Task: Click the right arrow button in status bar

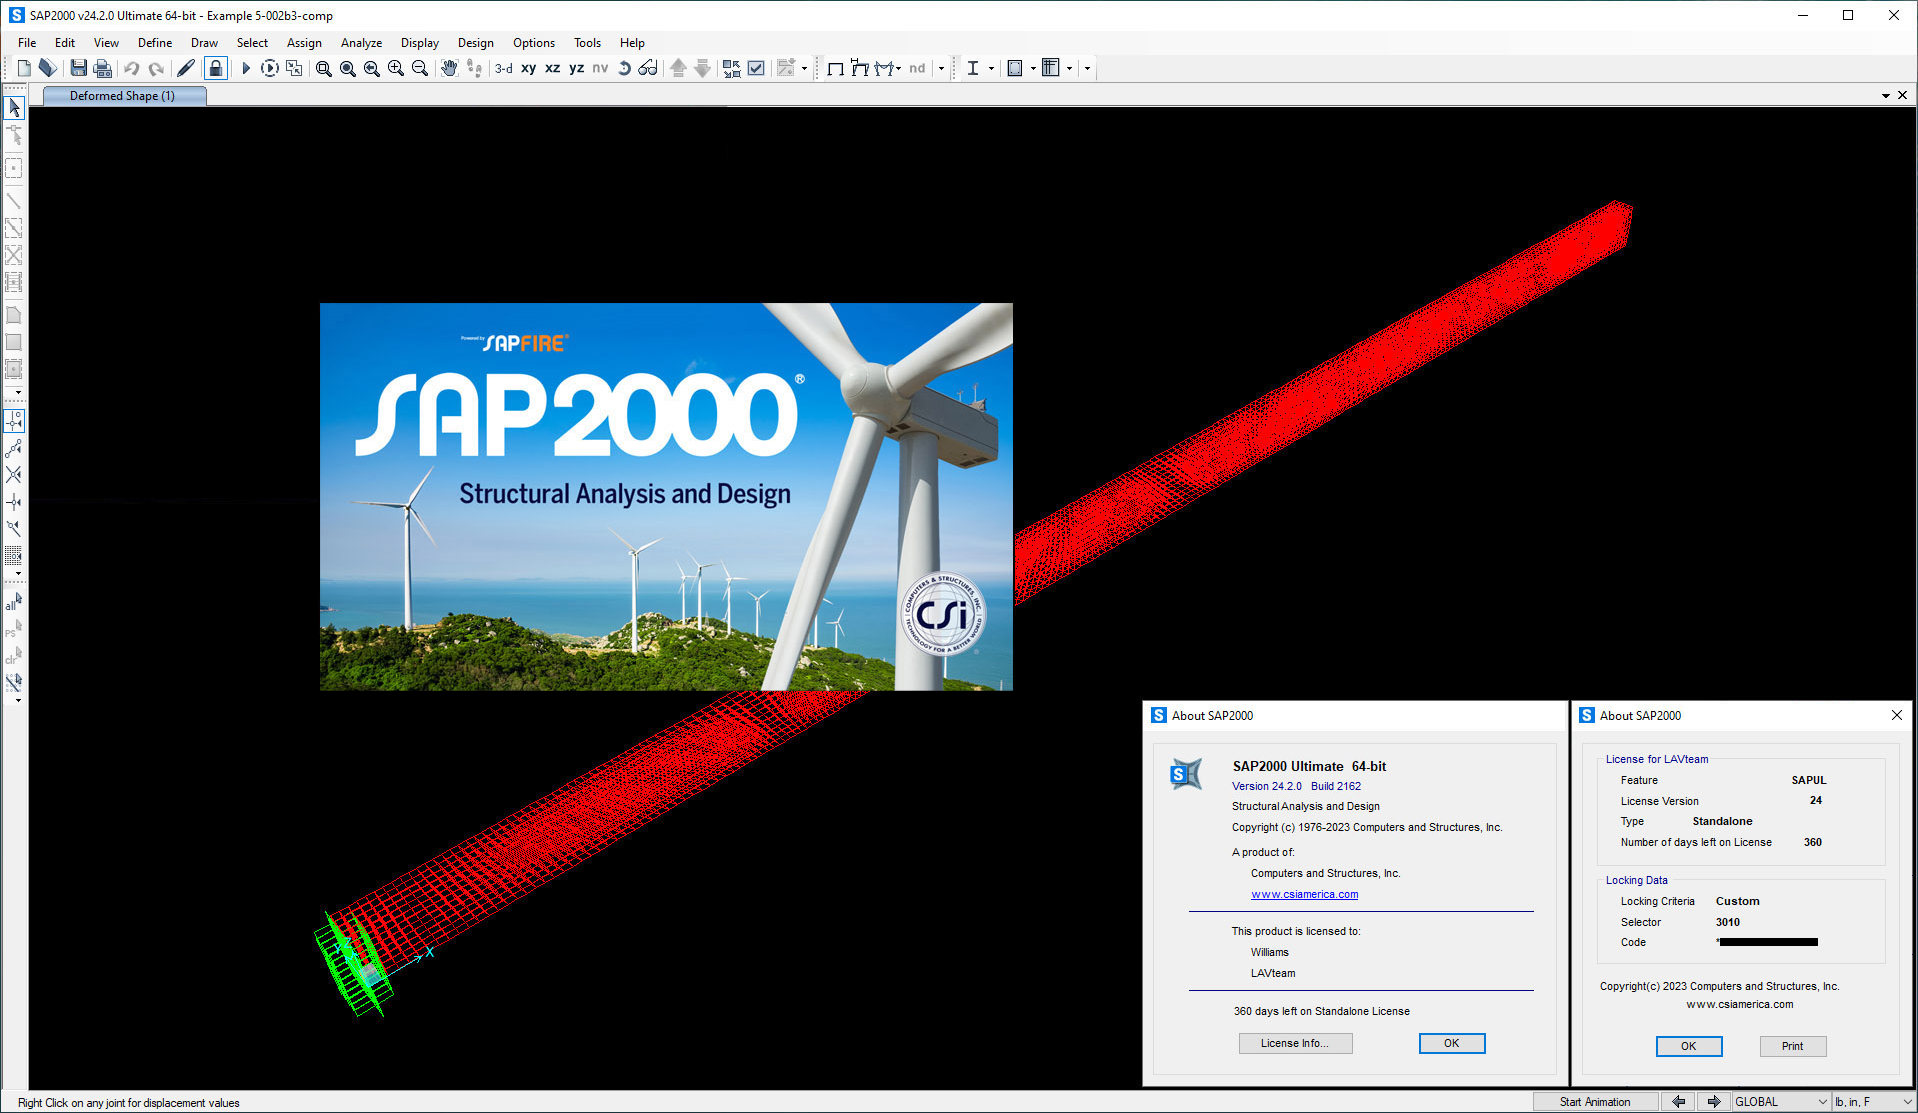Action: tap(1714, 1102)
